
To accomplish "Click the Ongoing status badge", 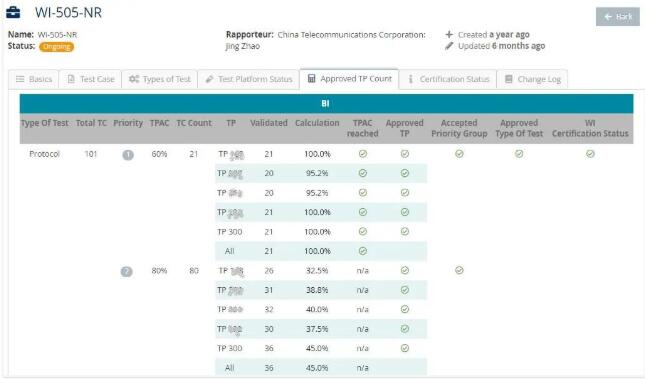I will (x=56, y=47).
